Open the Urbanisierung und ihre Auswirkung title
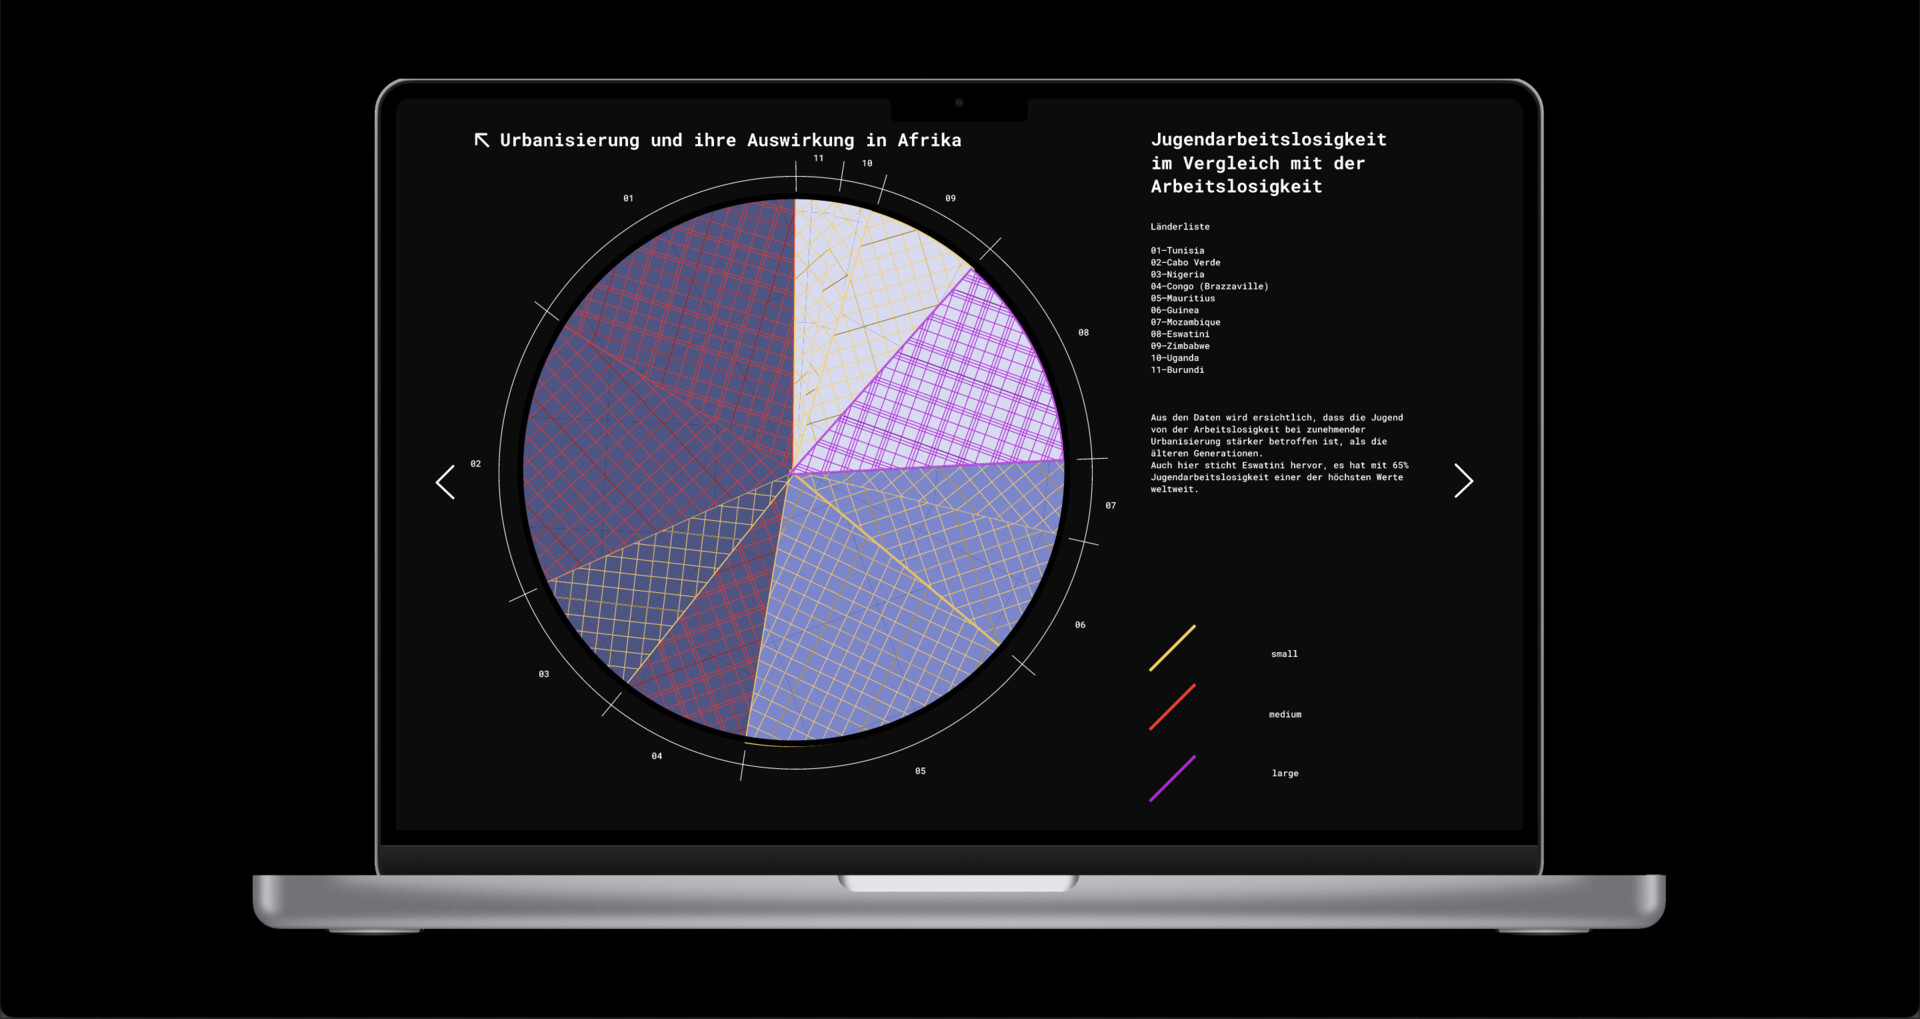This screenshot has width=1920, height=1019. tap(730, 140)
